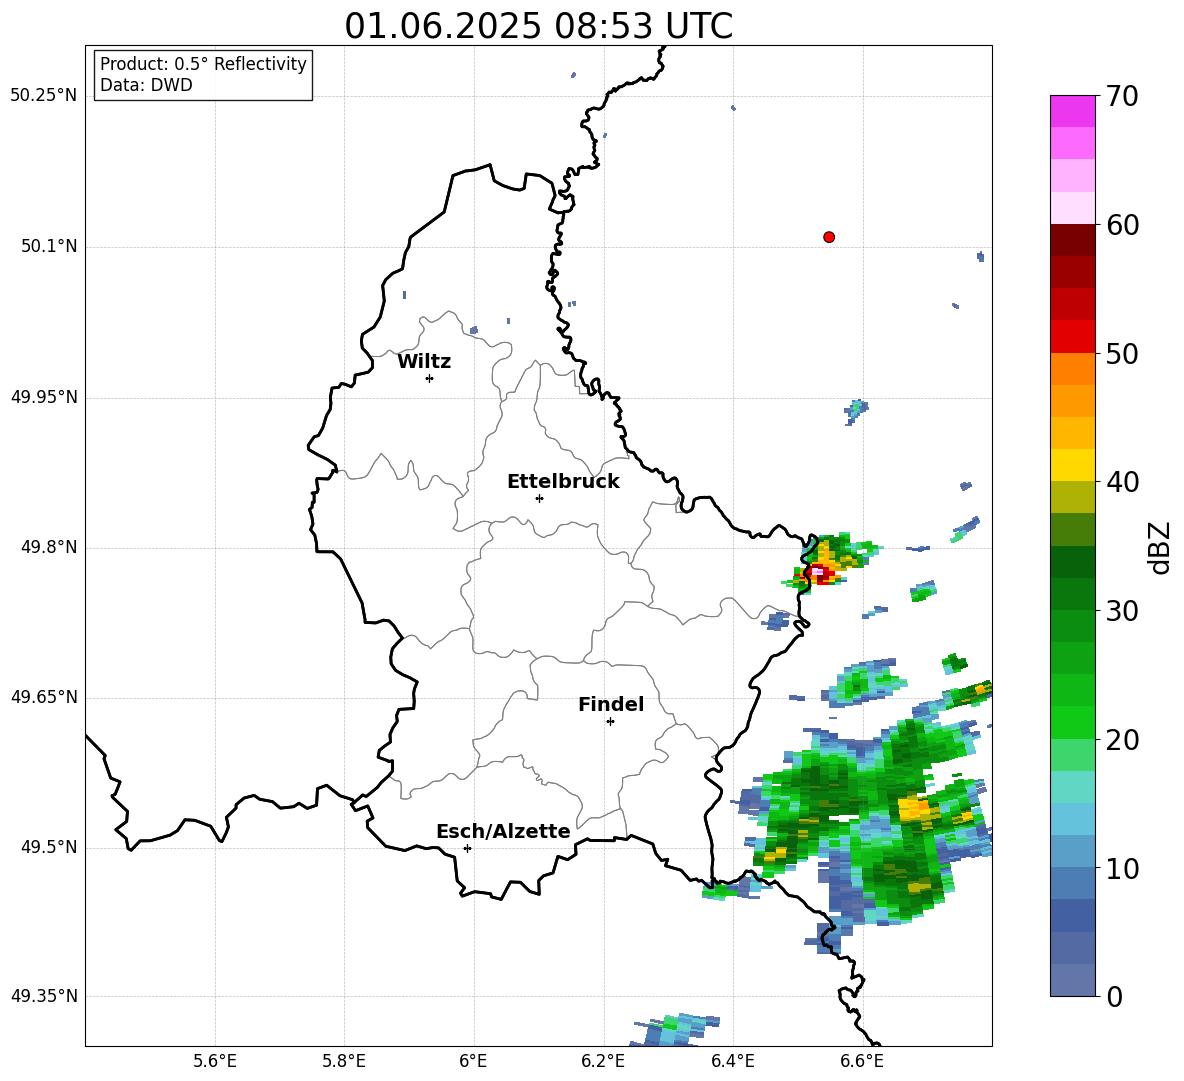The width and height of the screenshot is (1184, 1081).
Task: Click the 49.65°N latitude label
Action: (x=44, y=698)
